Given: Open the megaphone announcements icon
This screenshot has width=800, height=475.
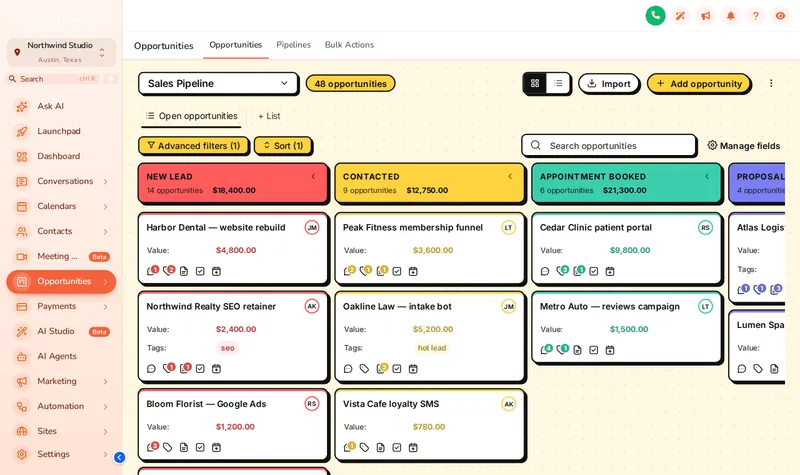Looking at the screenshot, I should click(x=706, y=16).
